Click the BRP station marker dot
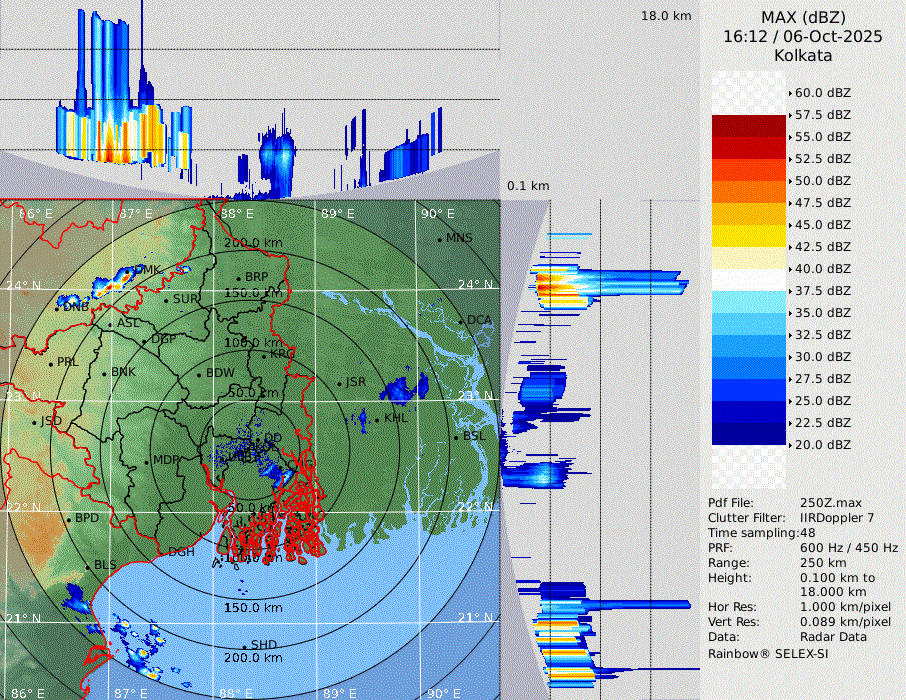This screenshot has width=906, height=700. (238, 278)
